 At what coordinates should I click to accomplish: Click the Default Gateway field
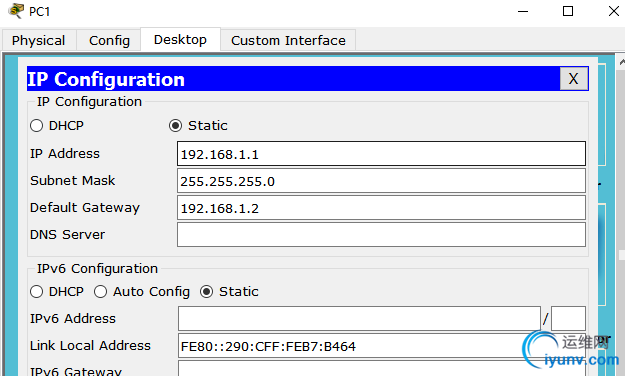click(x=381, y=207)
